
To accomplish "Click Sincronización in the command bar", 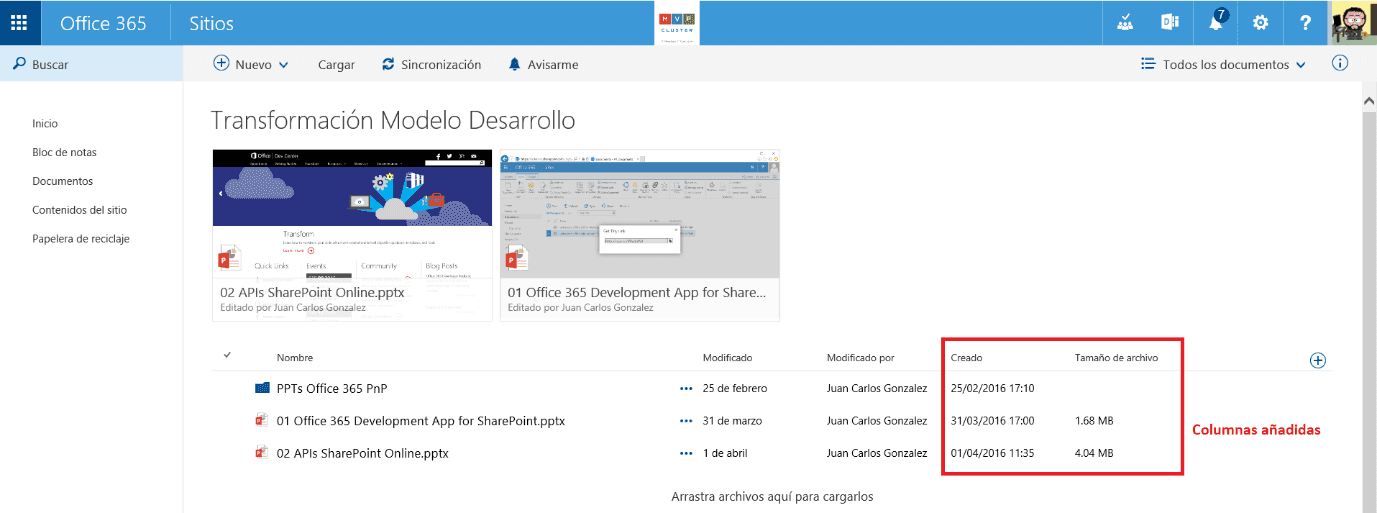I will tap(431, 64).
